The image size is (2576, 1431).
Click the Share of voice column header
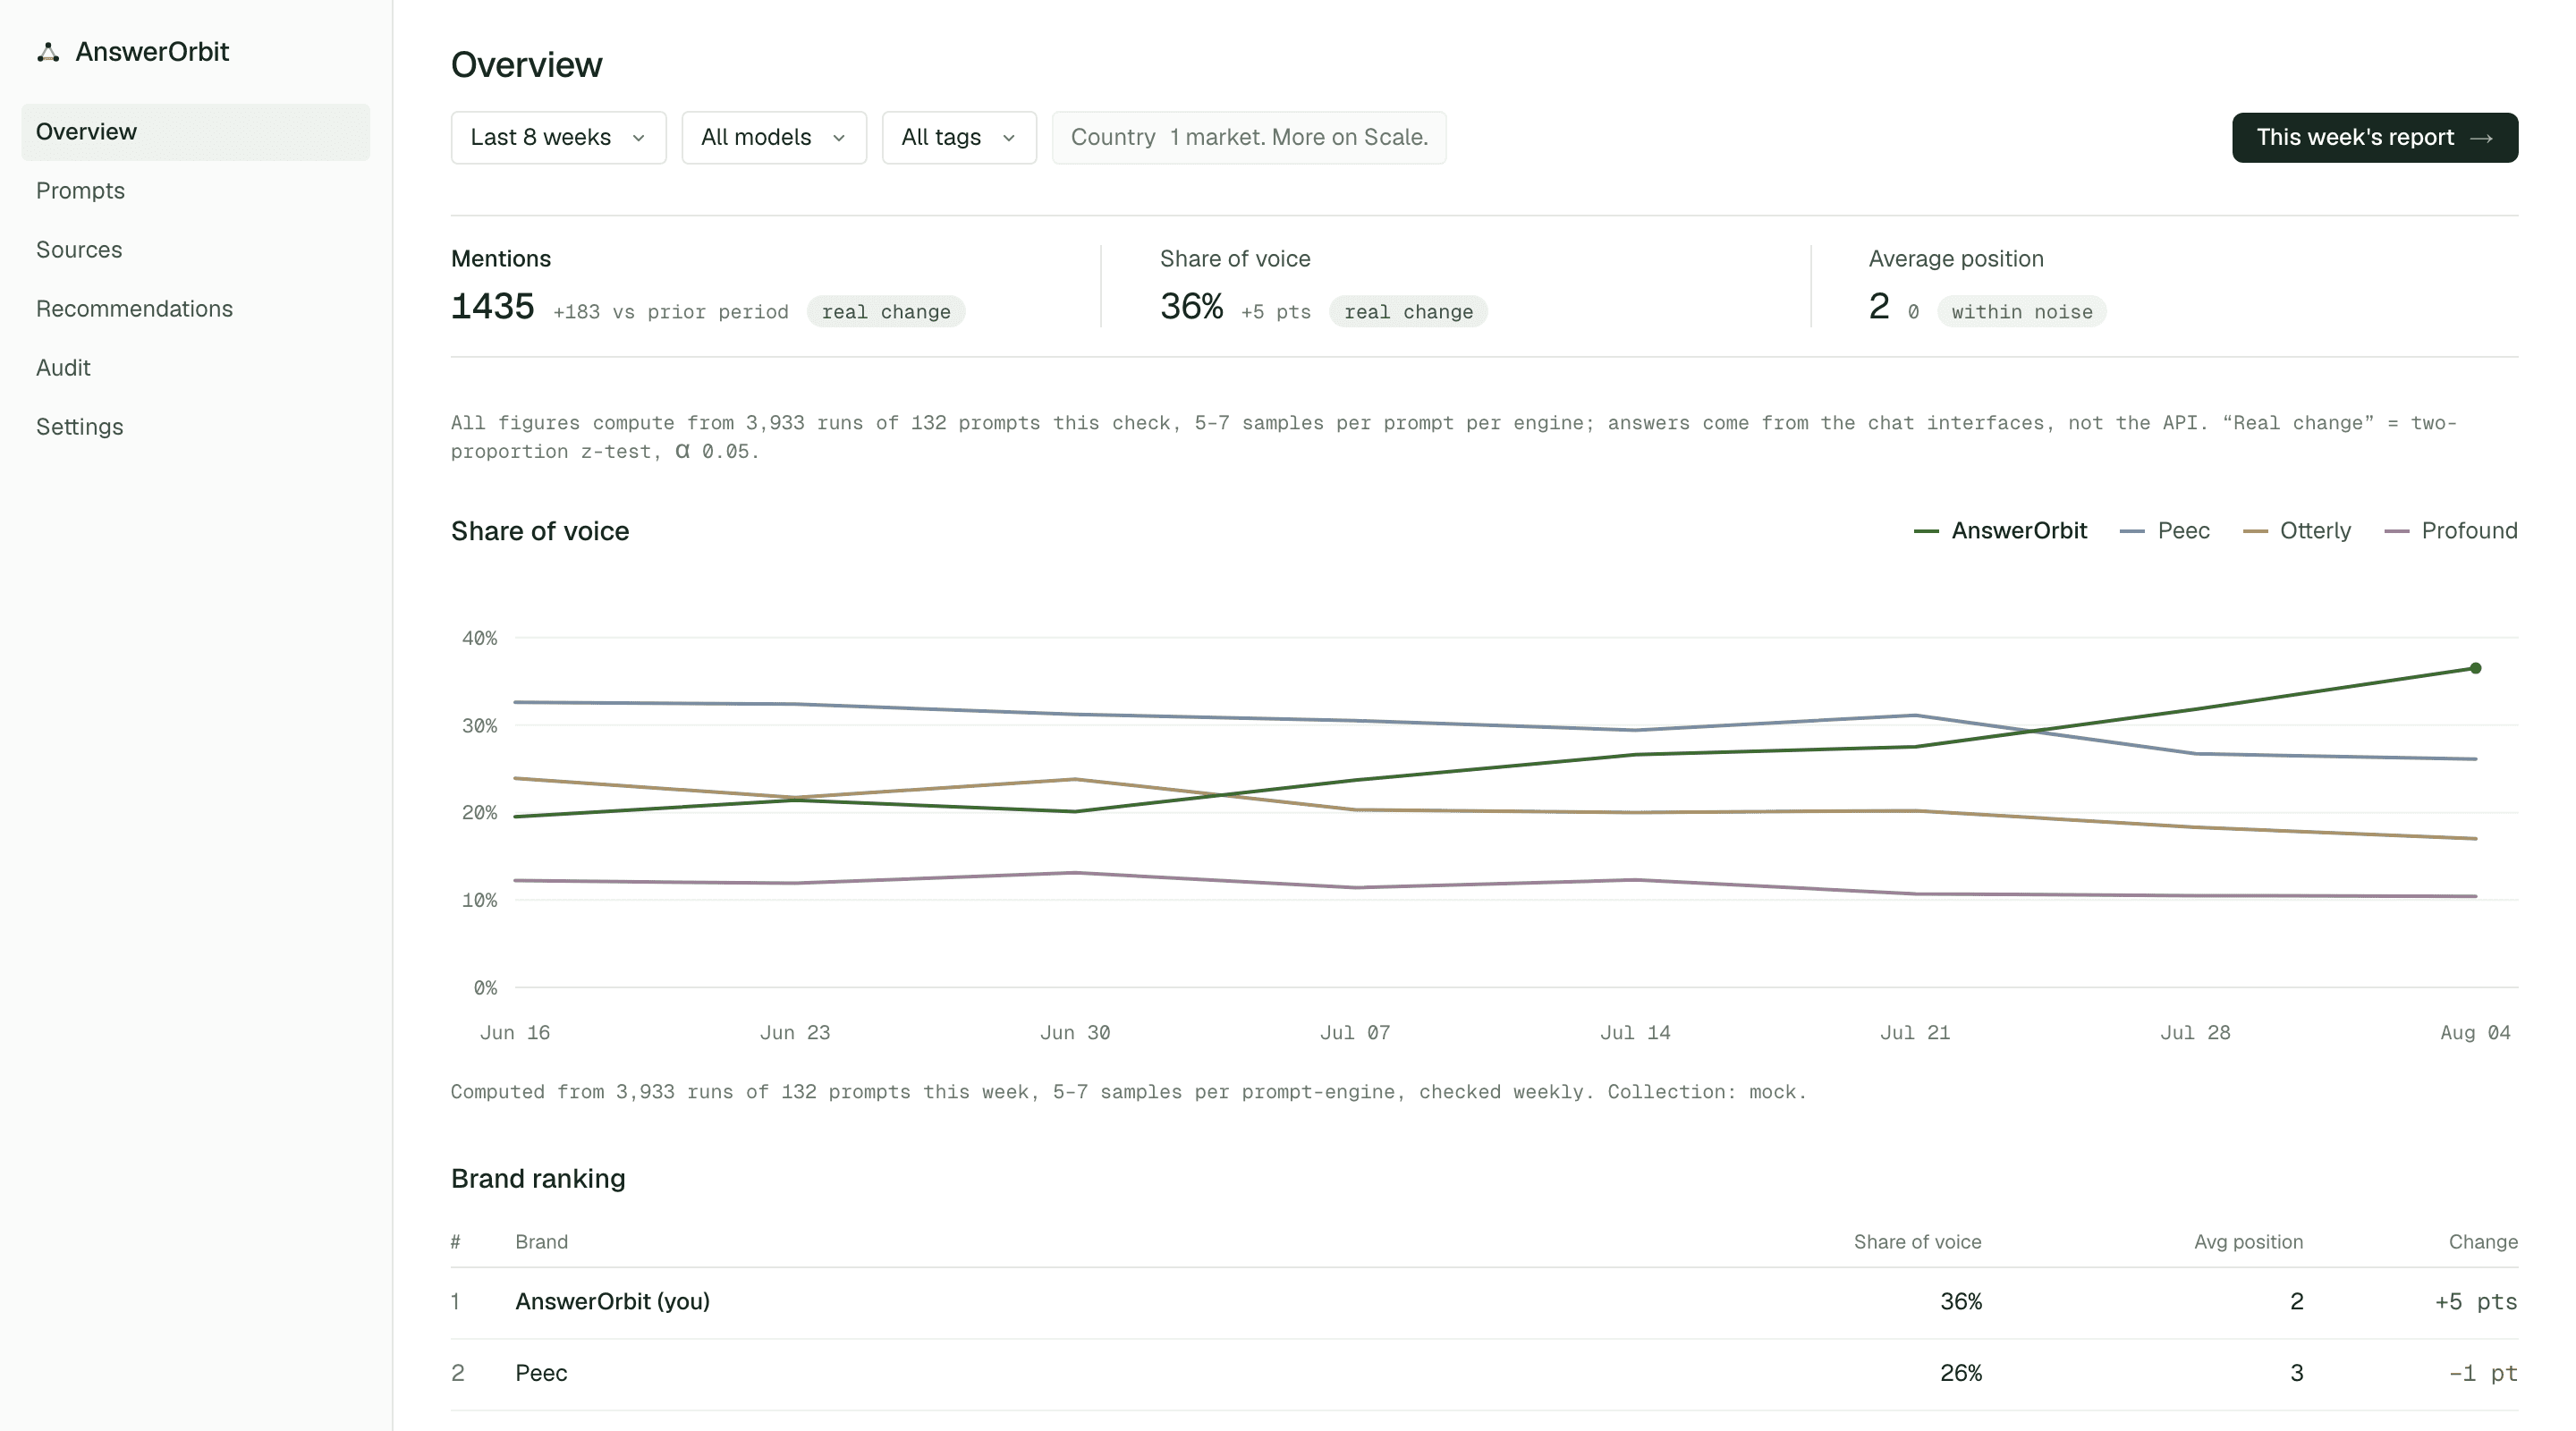[1917, 1242]
